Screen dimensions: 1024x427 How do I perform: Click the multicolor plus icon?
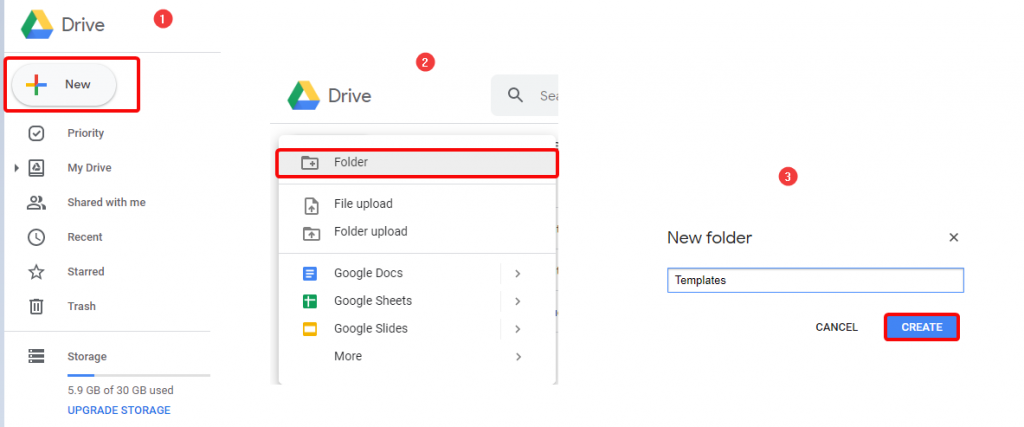coord(37,85)
